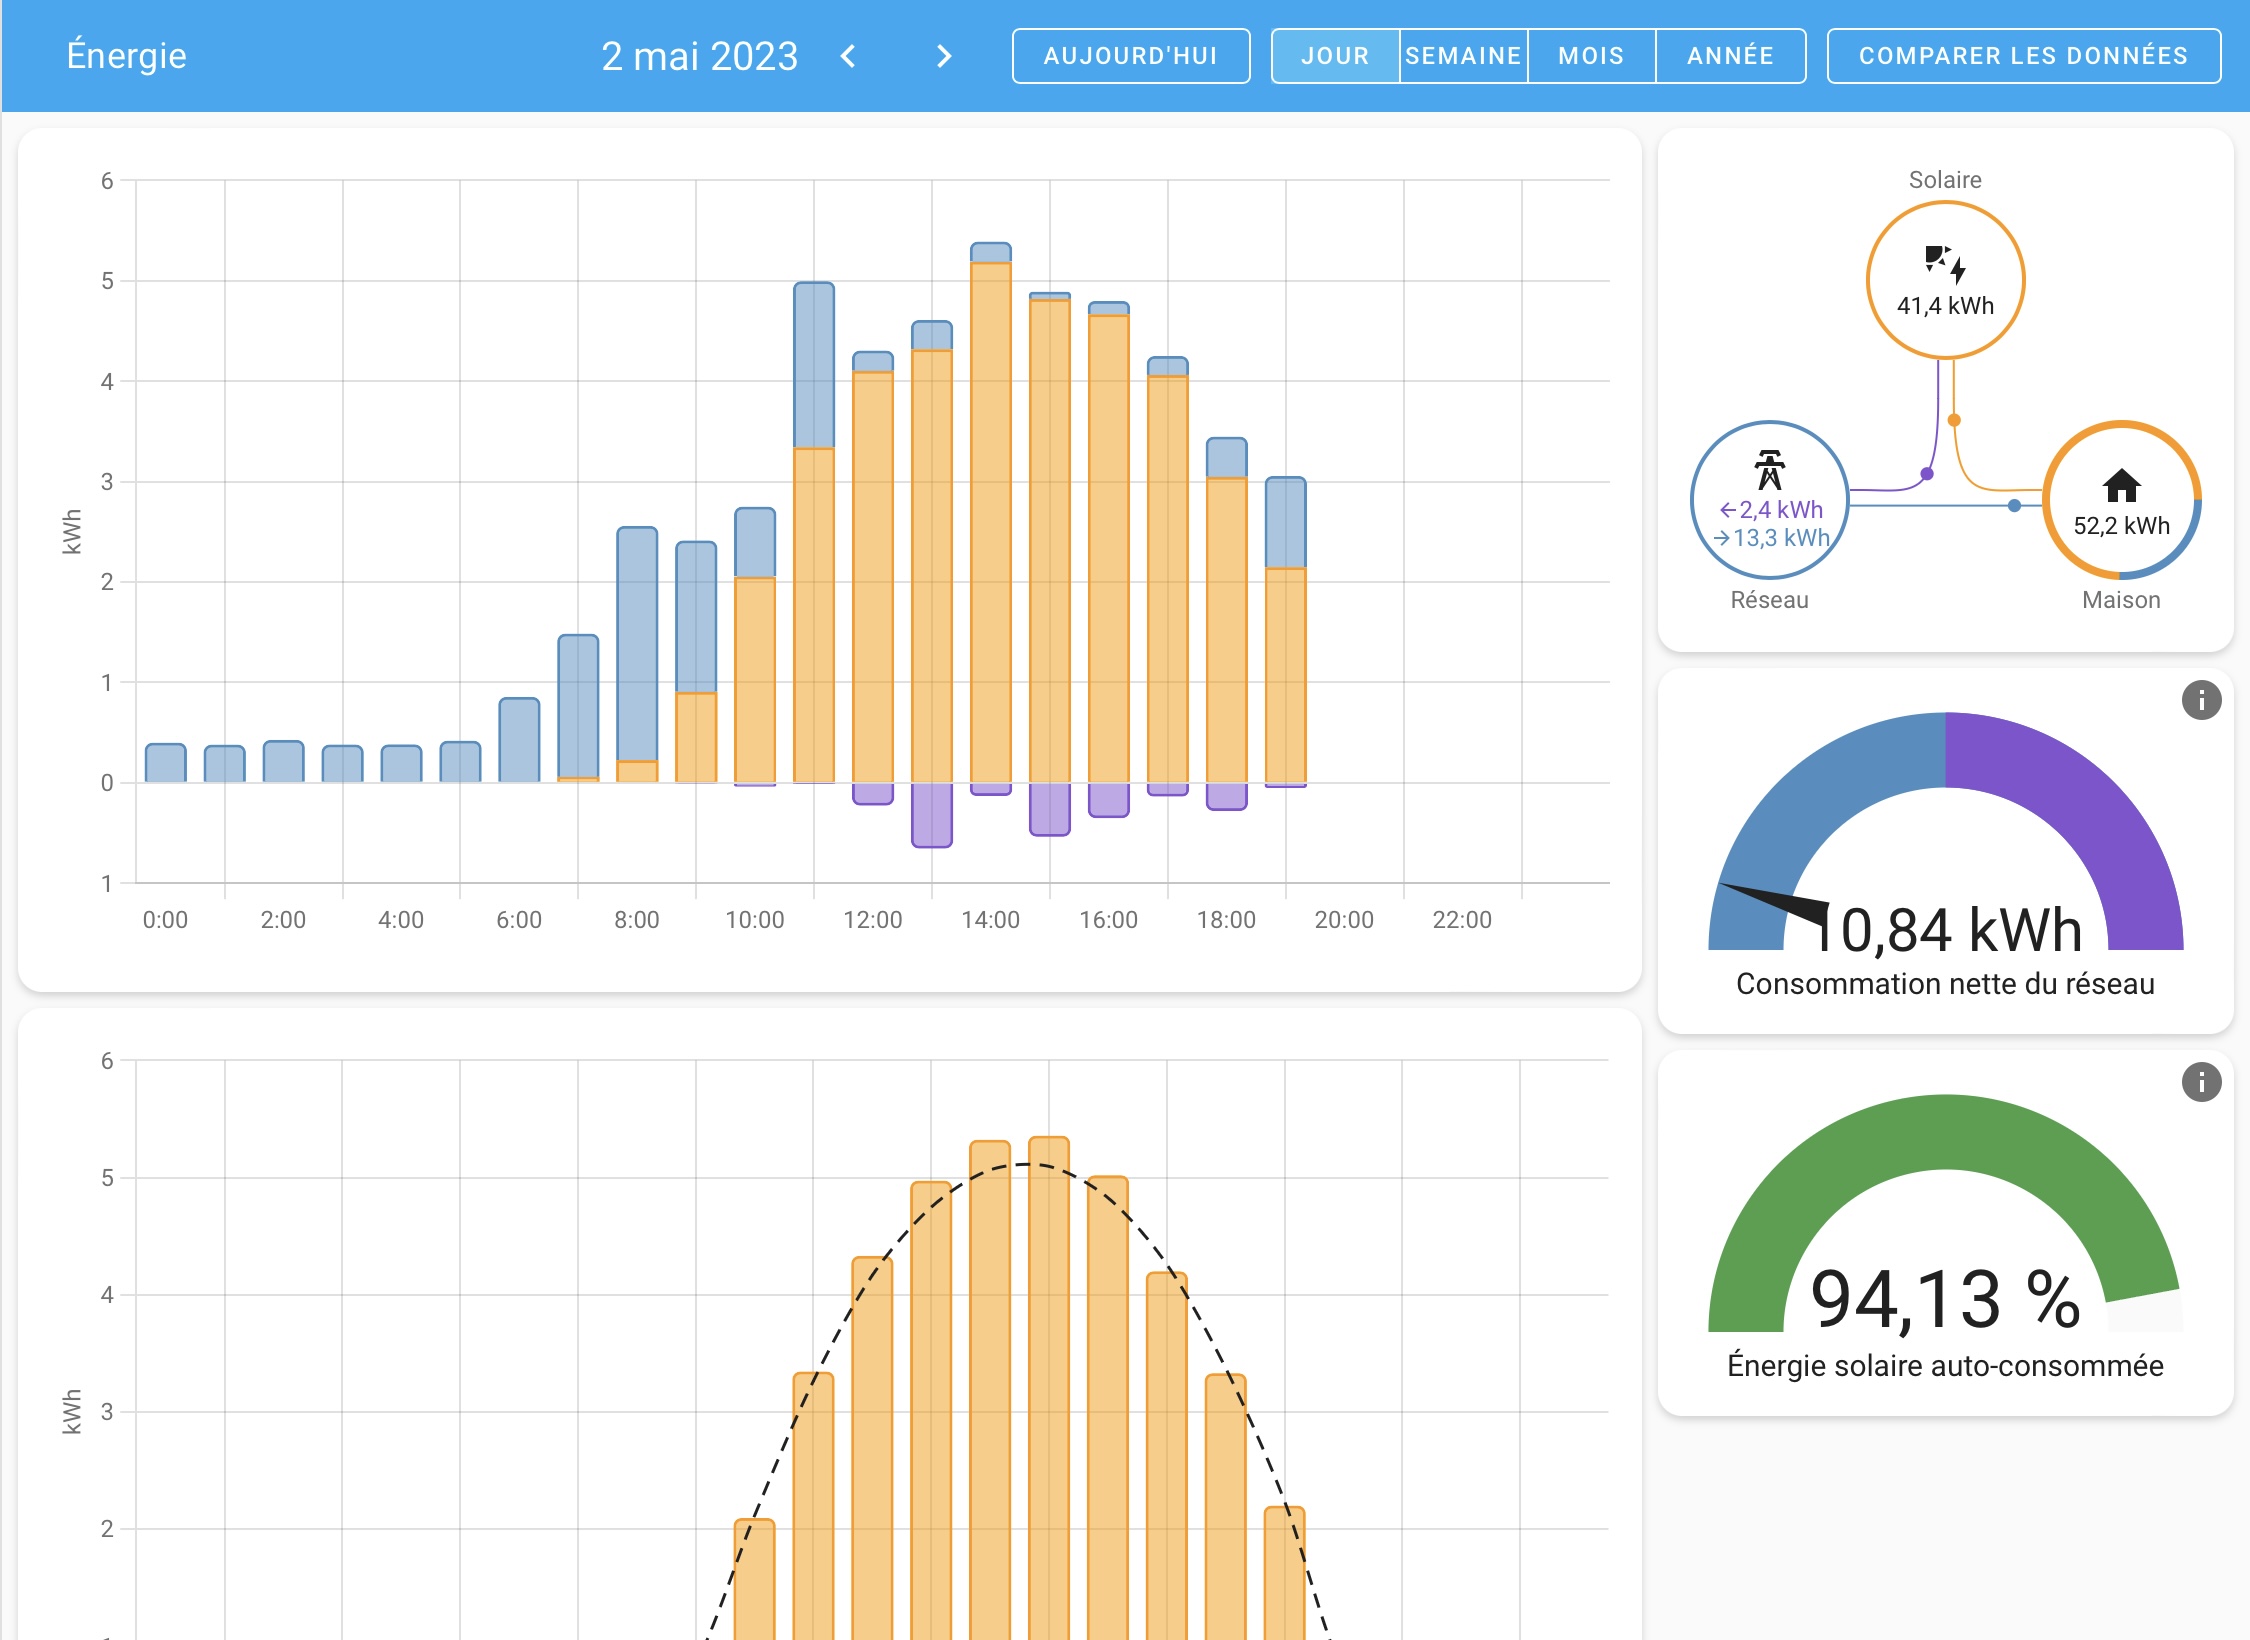Click the 13,3 kWh grid import value
The width and height of the screenshot is (2250, 1640).
click(1780, 538)
